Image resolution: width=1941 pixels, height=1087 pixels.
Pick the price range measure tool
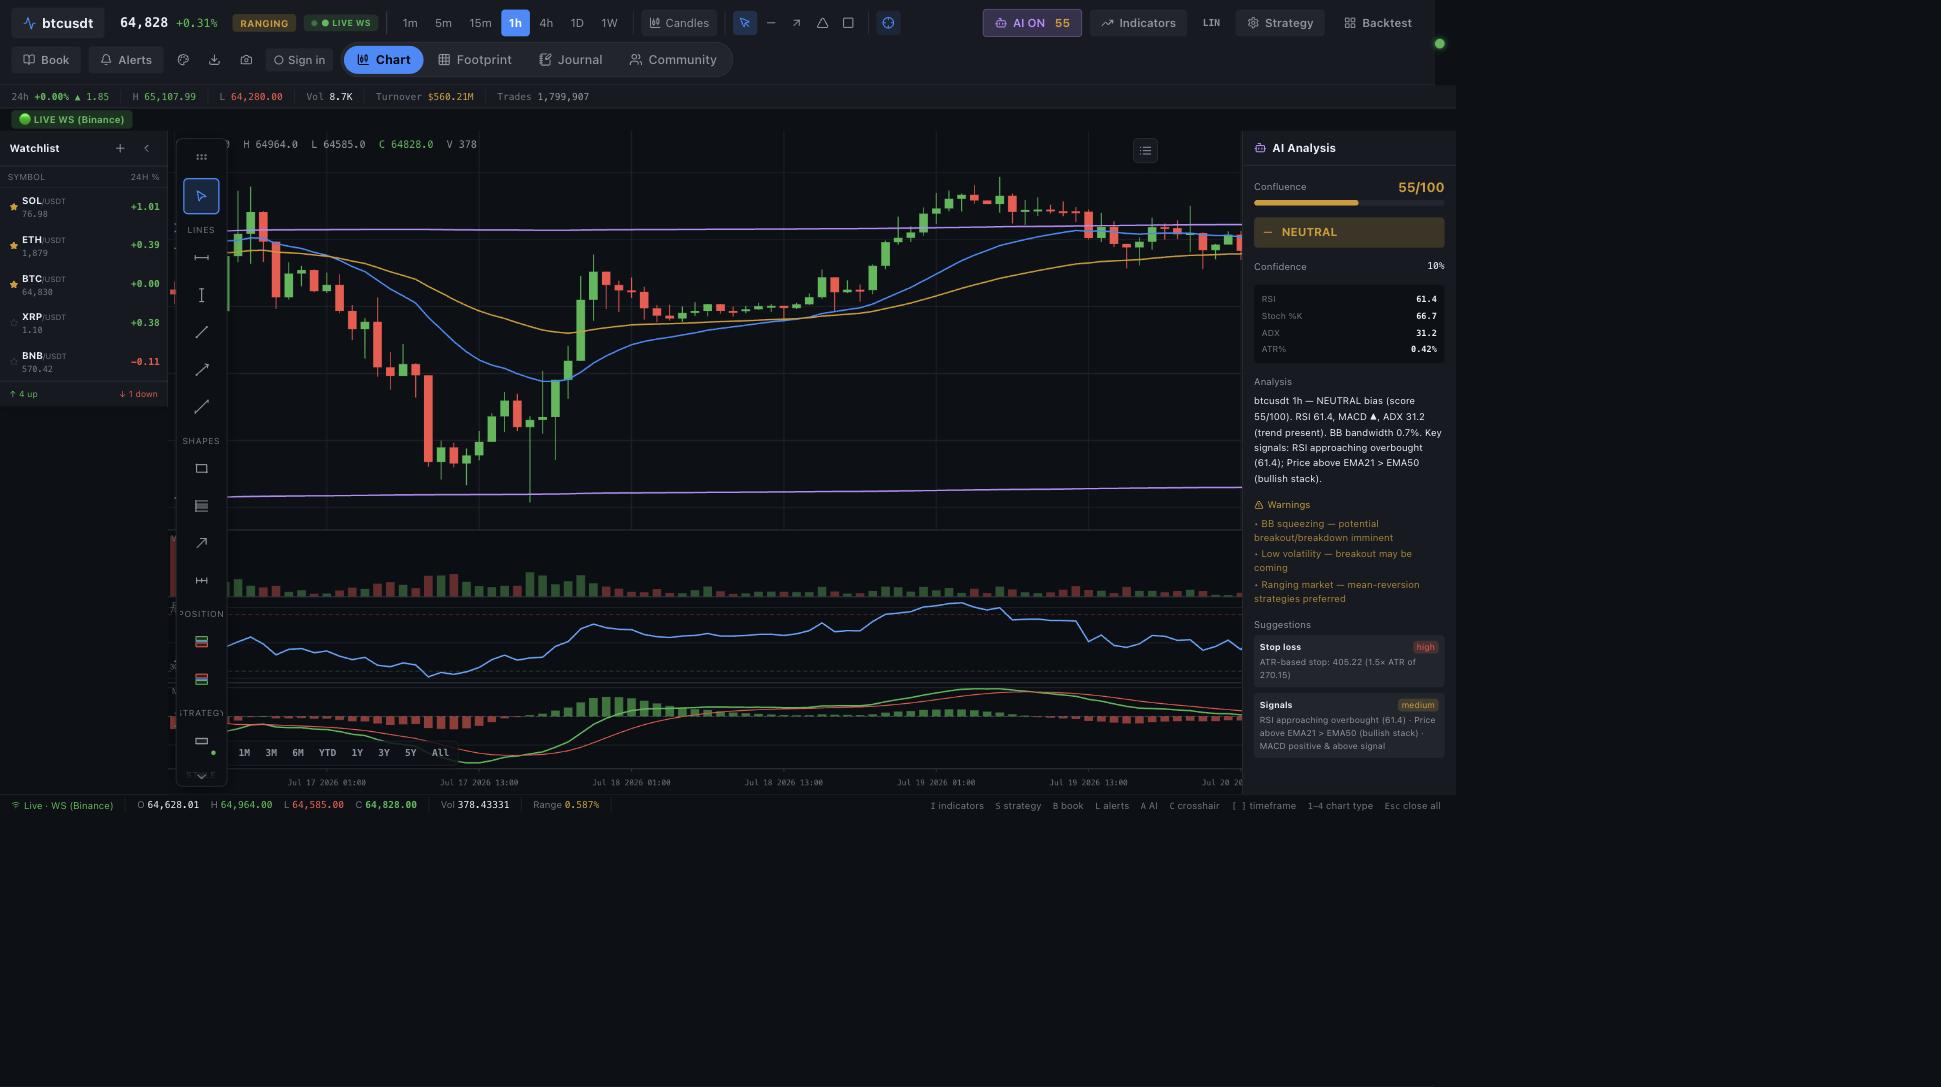click(201, 580)
